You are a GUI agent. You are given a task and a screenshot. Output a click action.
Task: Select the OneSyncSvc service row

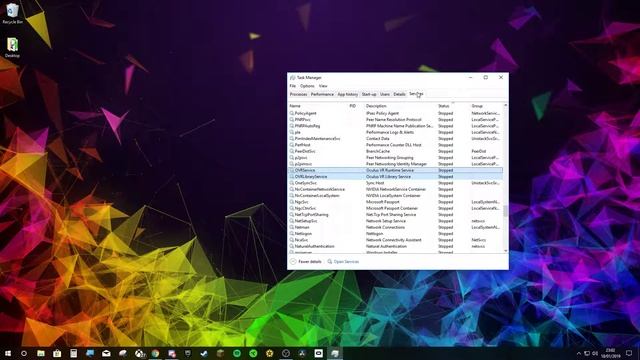click(396, 183)
